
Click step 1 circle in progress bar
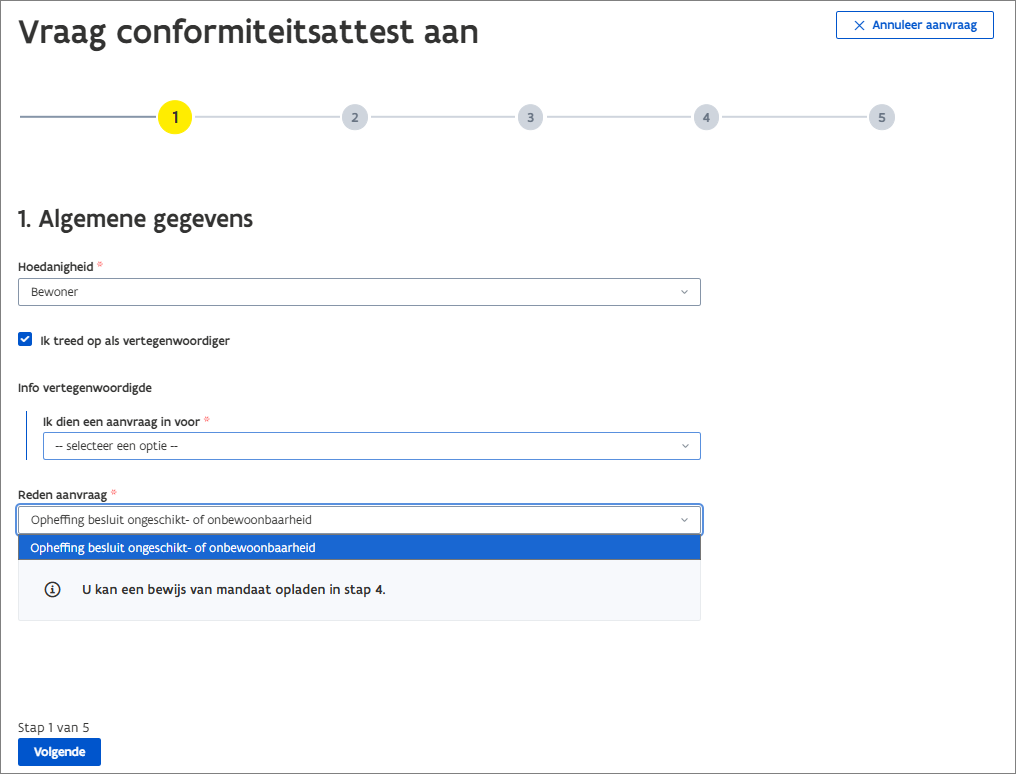coord(175,117)
